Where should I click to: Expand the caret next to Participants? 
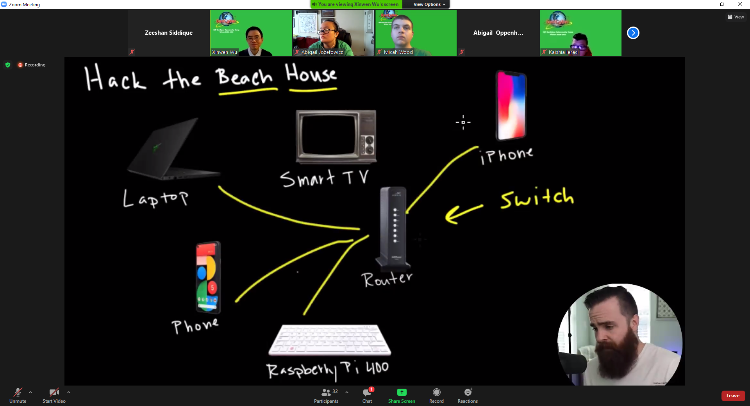click(346, 393)
